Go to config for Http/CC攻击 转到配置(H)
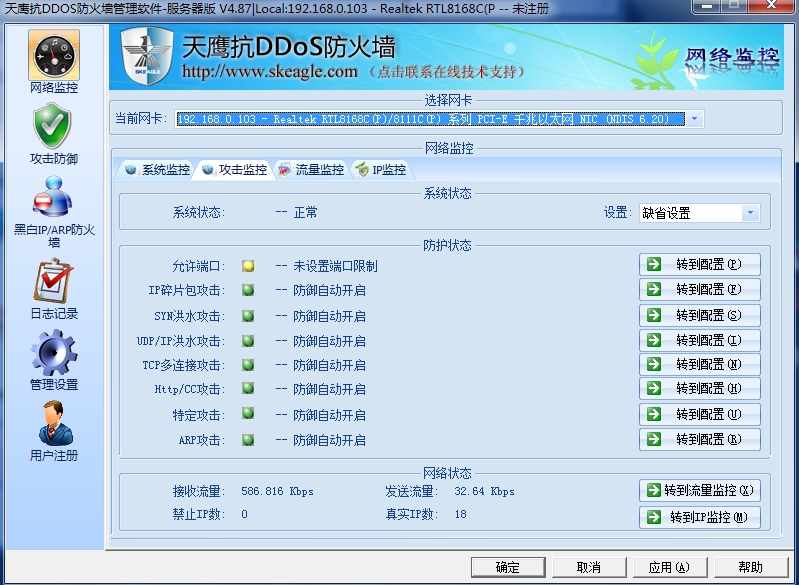The image size is (799, 585). tap(700, 388)
